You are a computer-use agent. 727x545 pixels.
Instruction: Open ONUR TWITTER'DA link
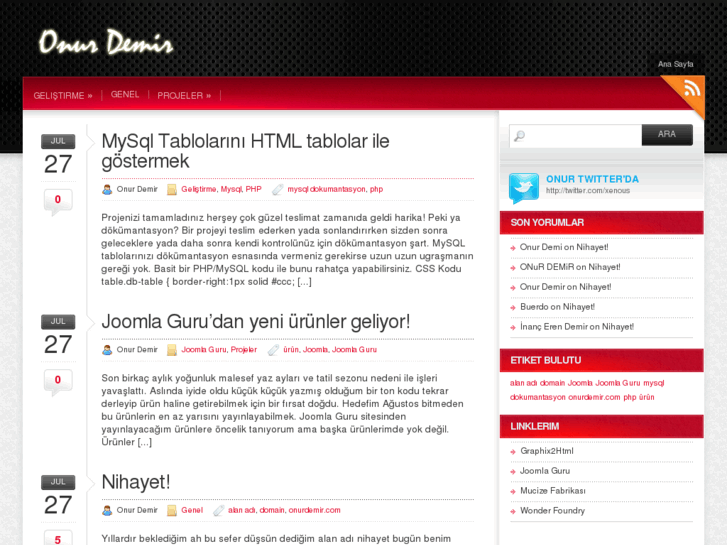pos(592,179)
